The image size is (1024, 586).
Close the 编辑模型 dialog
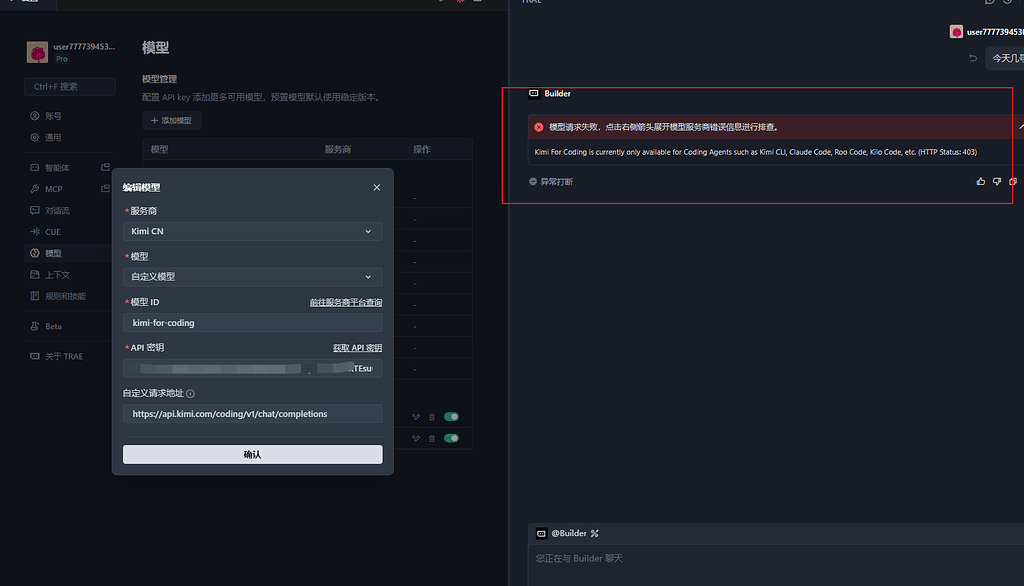point(377,187)
